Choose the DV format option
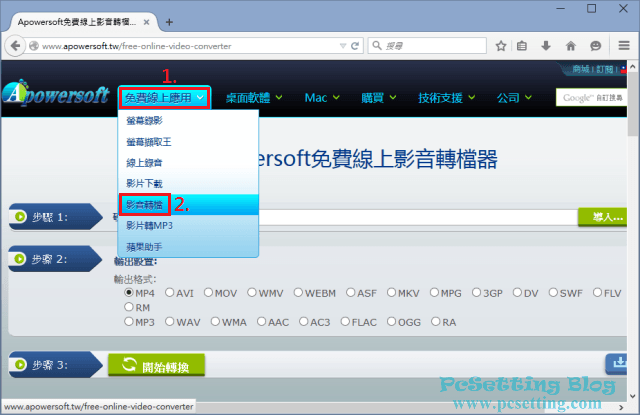The width and height of the screenshot is (640, 415). pyautogui.click(x=518, y=293)
